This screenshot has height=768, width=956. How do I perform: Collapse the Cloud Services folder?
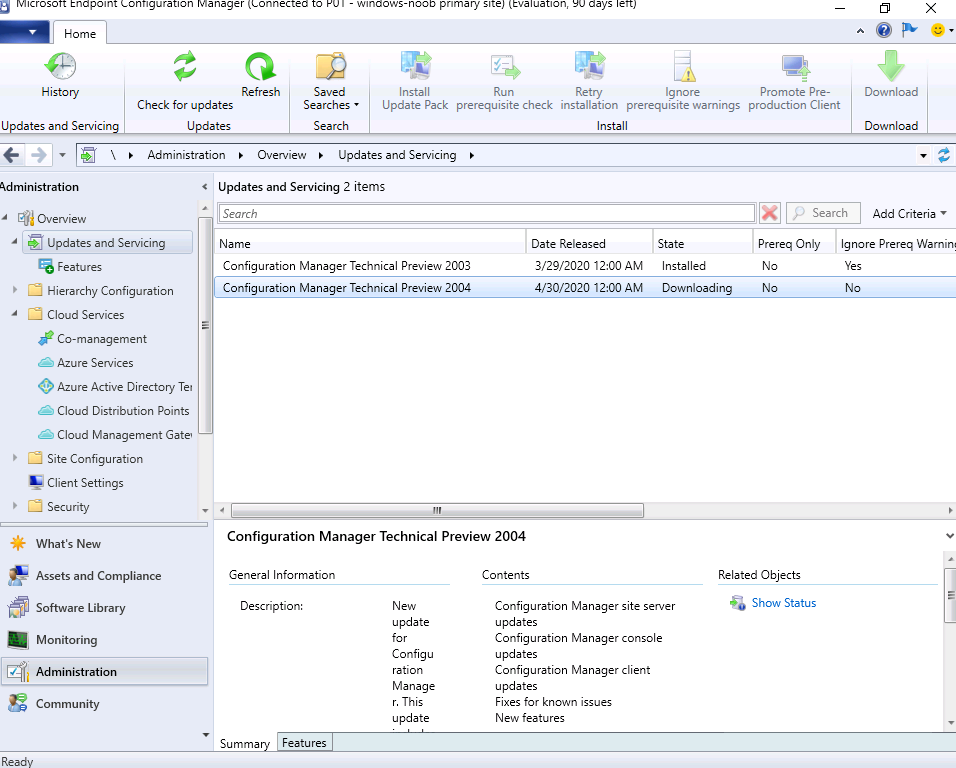15,313
